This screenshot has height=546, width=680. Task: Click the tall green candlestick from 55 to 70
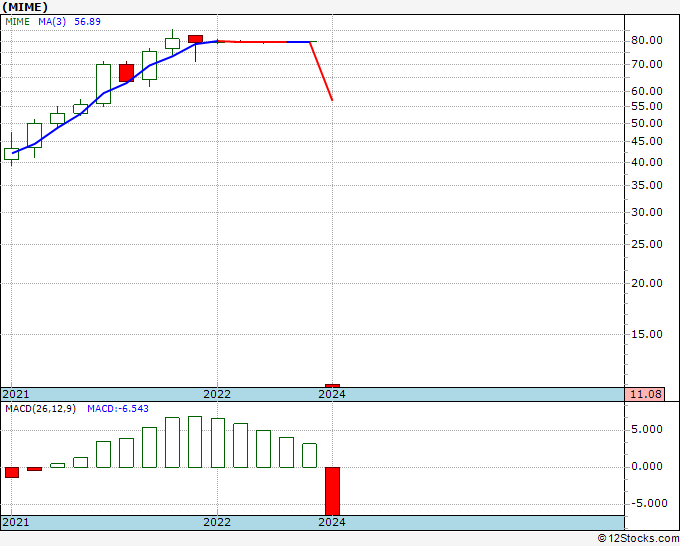(x=103, y=84)
